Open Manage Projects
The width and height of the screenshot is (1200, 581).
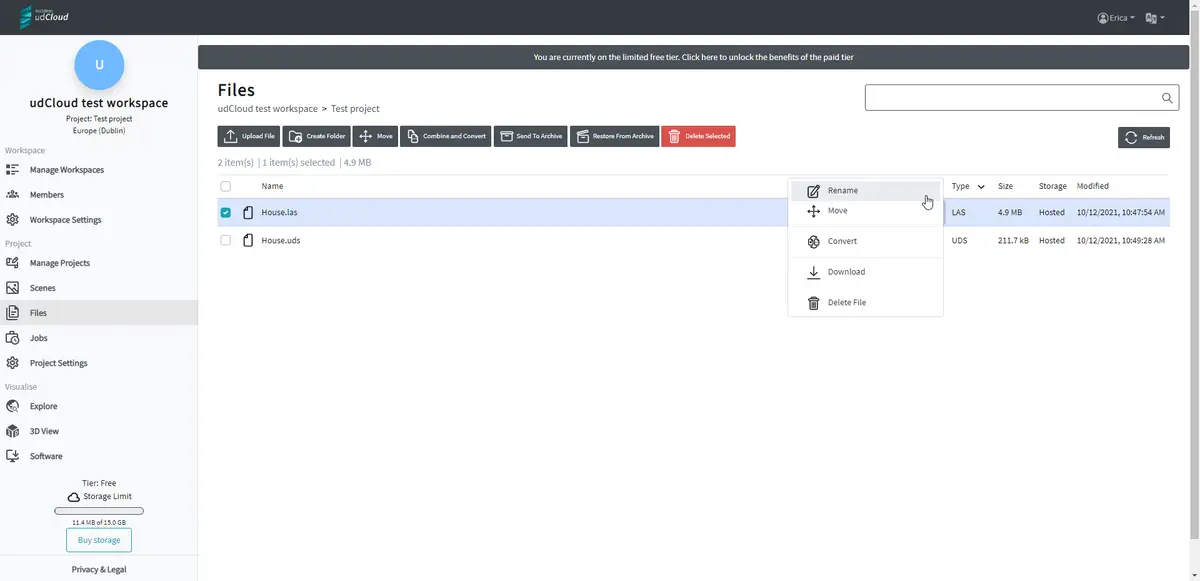click(x=60, y=263)
